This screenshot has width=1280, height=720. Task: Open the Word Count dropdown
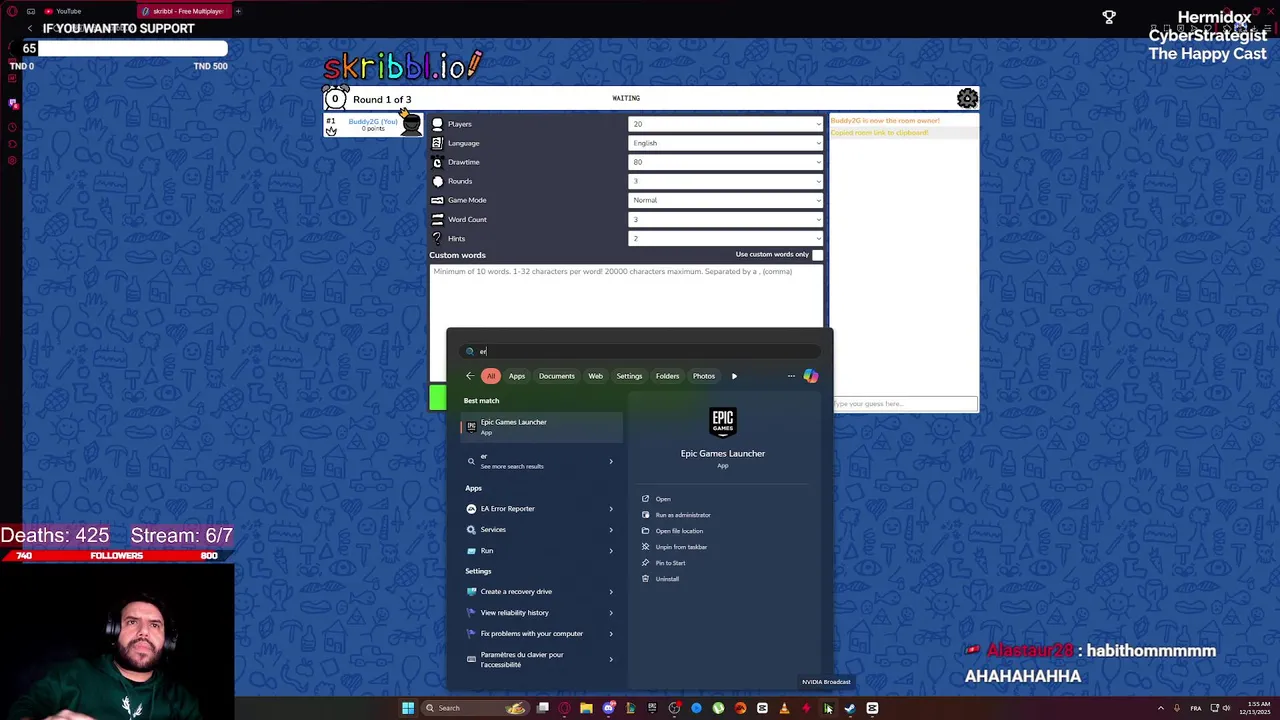click(x=726, y=219)
